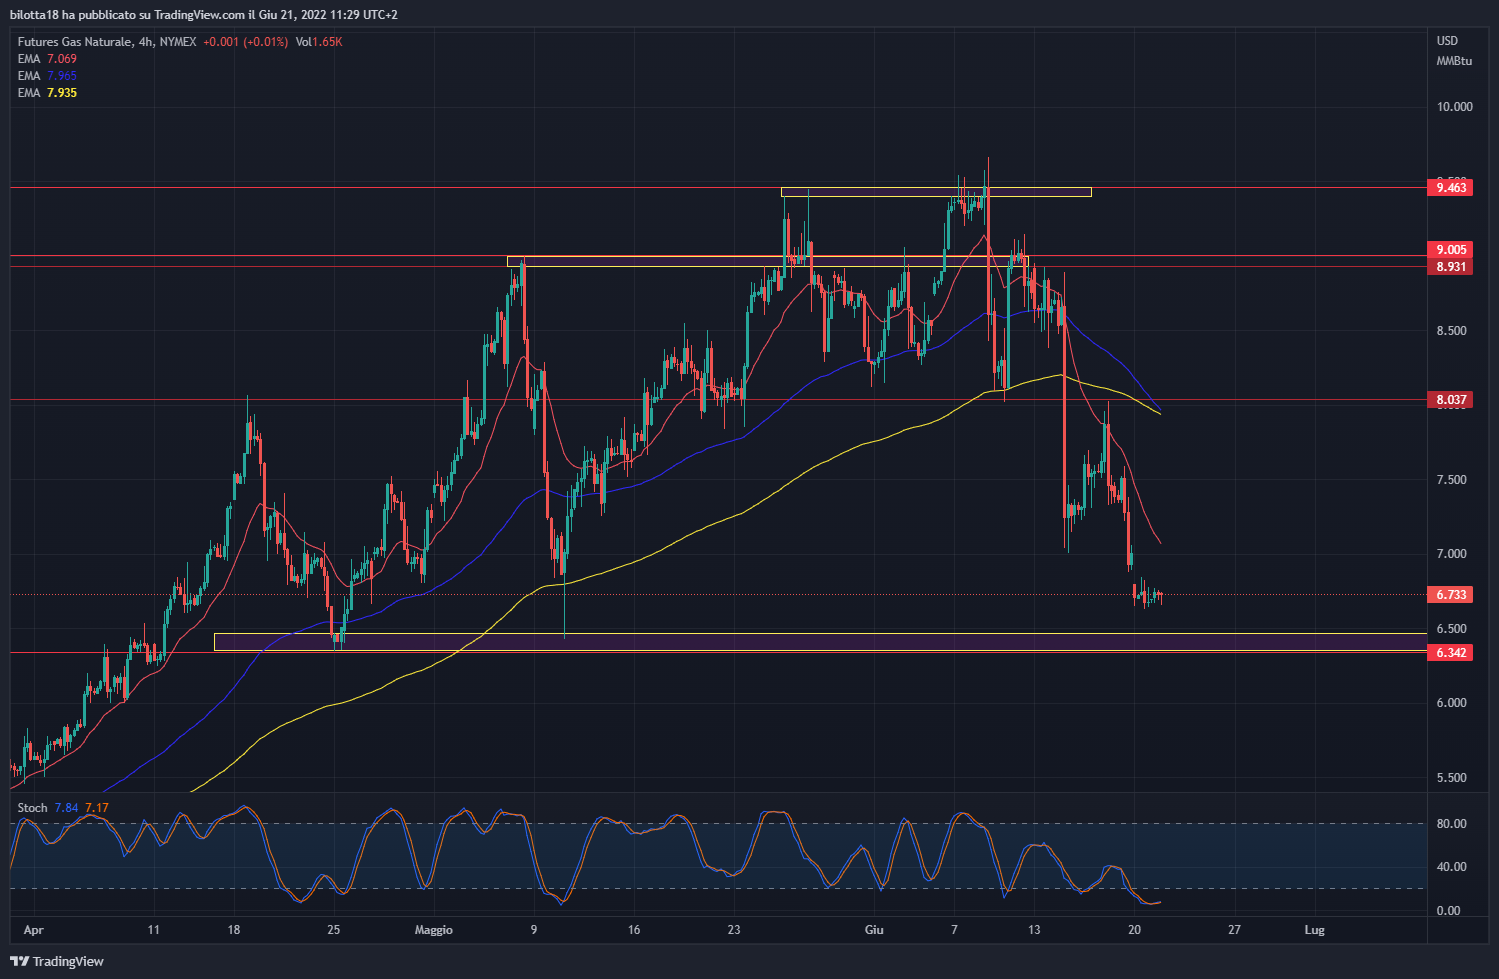The width and height of the screenshot is (1499, 979).
Task: Click the 9.463 red price label
Action: (1451, 188)
